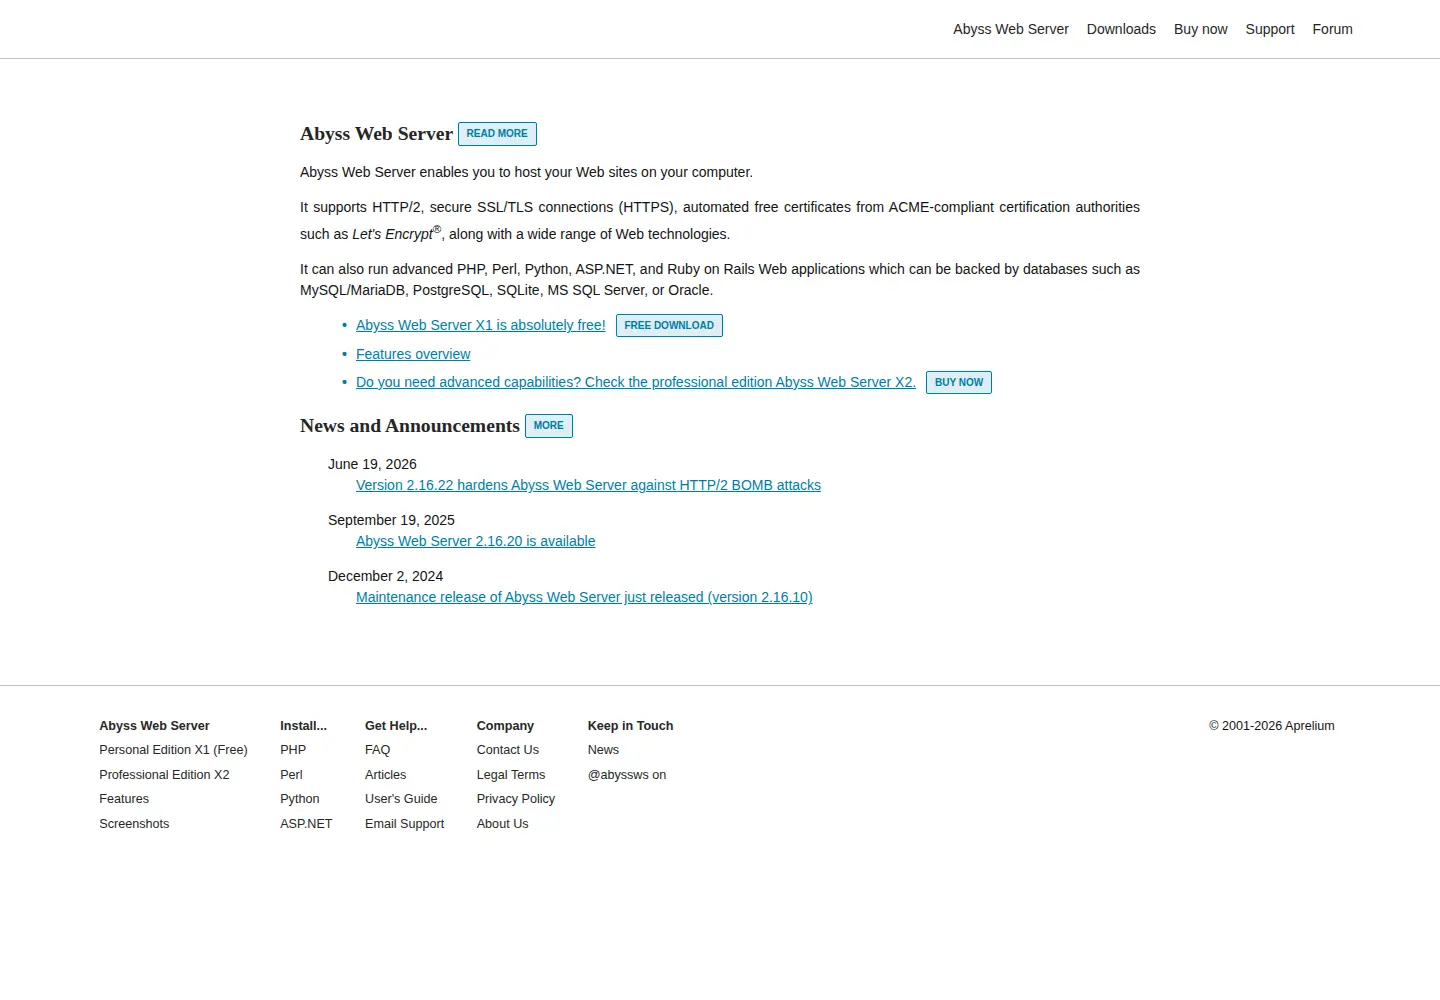Open the version 2.16.10 maintenance release link
The image size is (1440, 1000).
point(584,597)
